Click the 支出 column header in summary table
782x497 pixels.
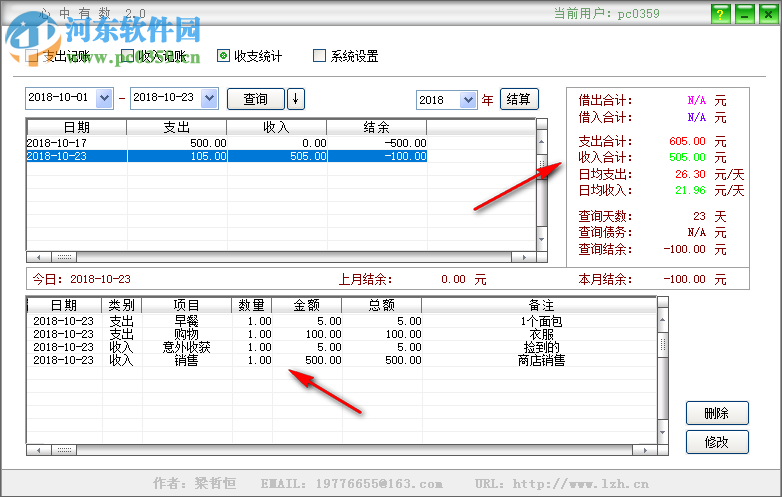177,127
